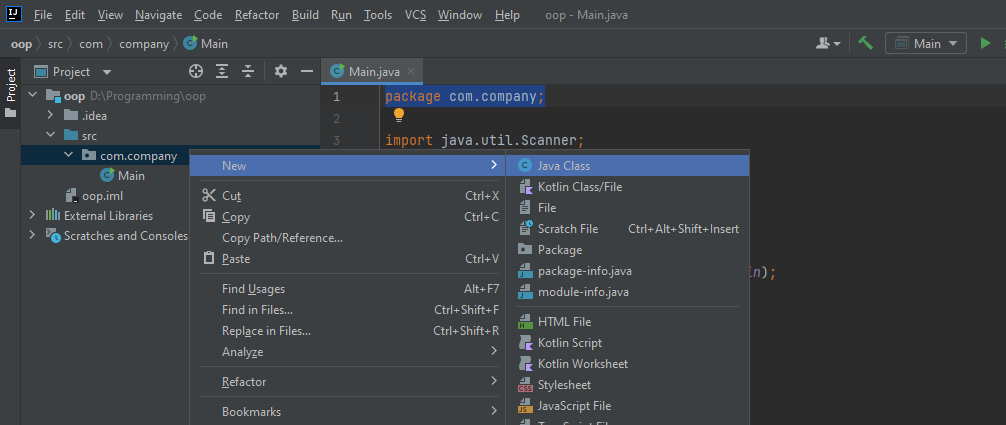Click the oop breadcrumb in navigation bar
This screenshot has height=425, width=1006.
coord(21,44)
